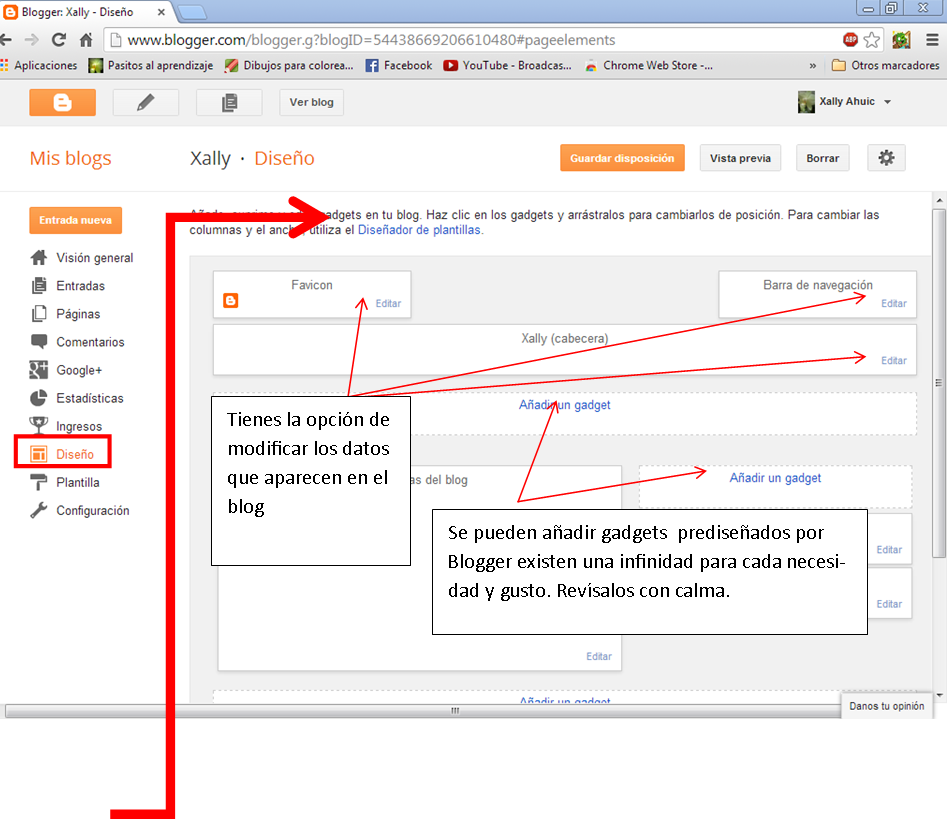Click the gear settings icon near Borrar

[886, 157]
